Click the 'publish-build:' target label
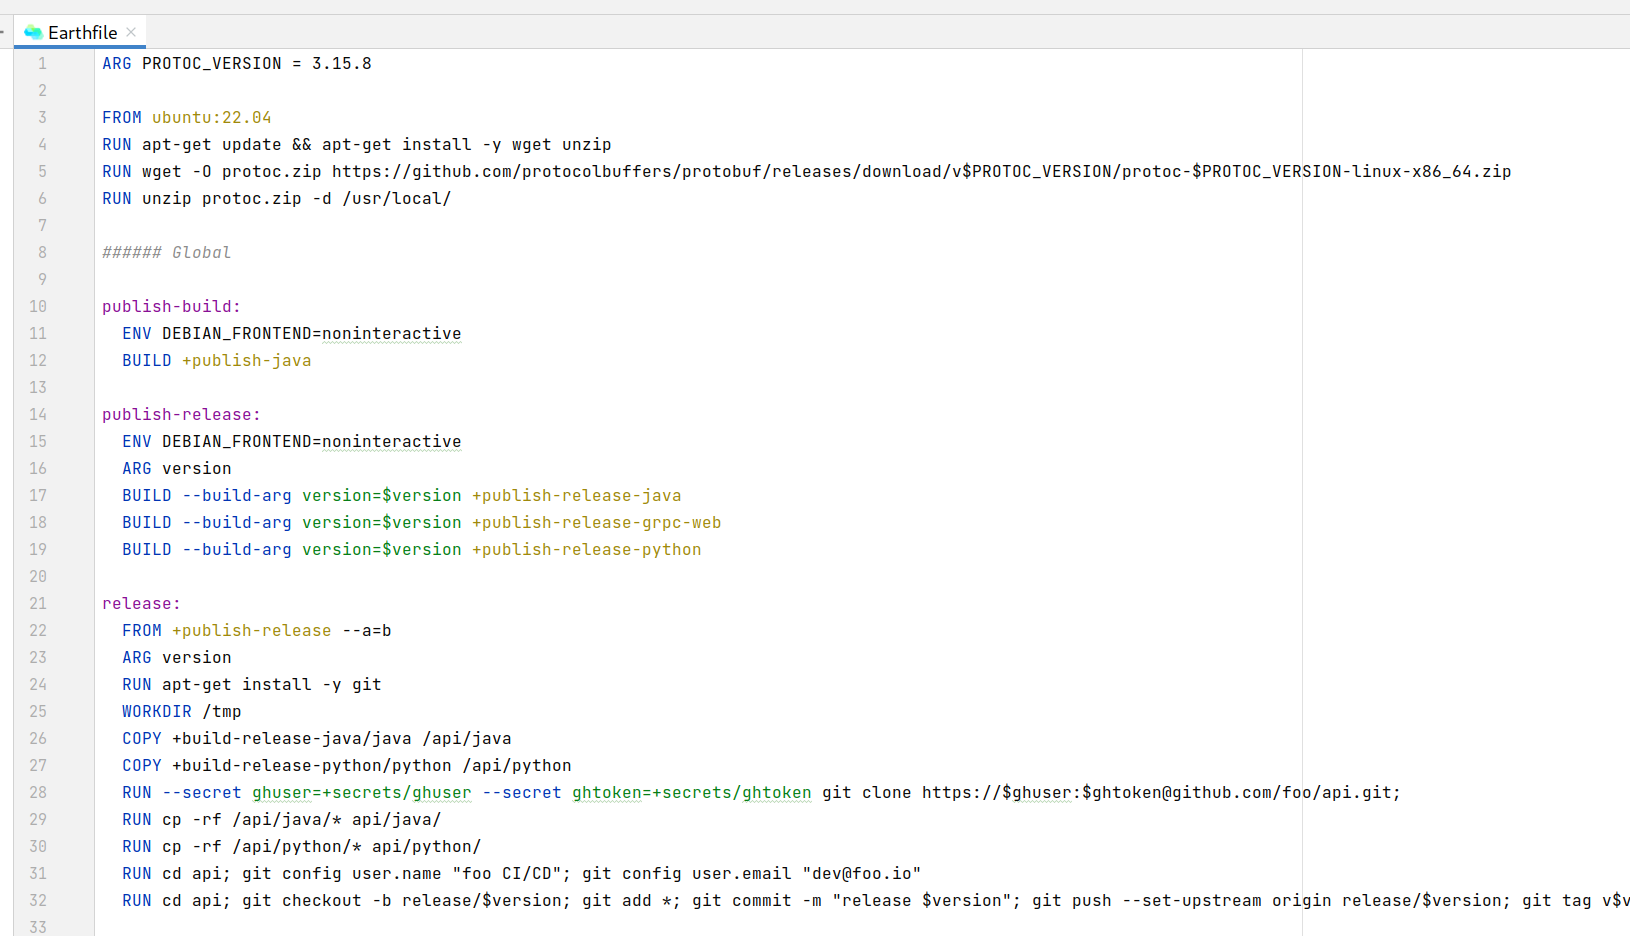 (172, 306)
